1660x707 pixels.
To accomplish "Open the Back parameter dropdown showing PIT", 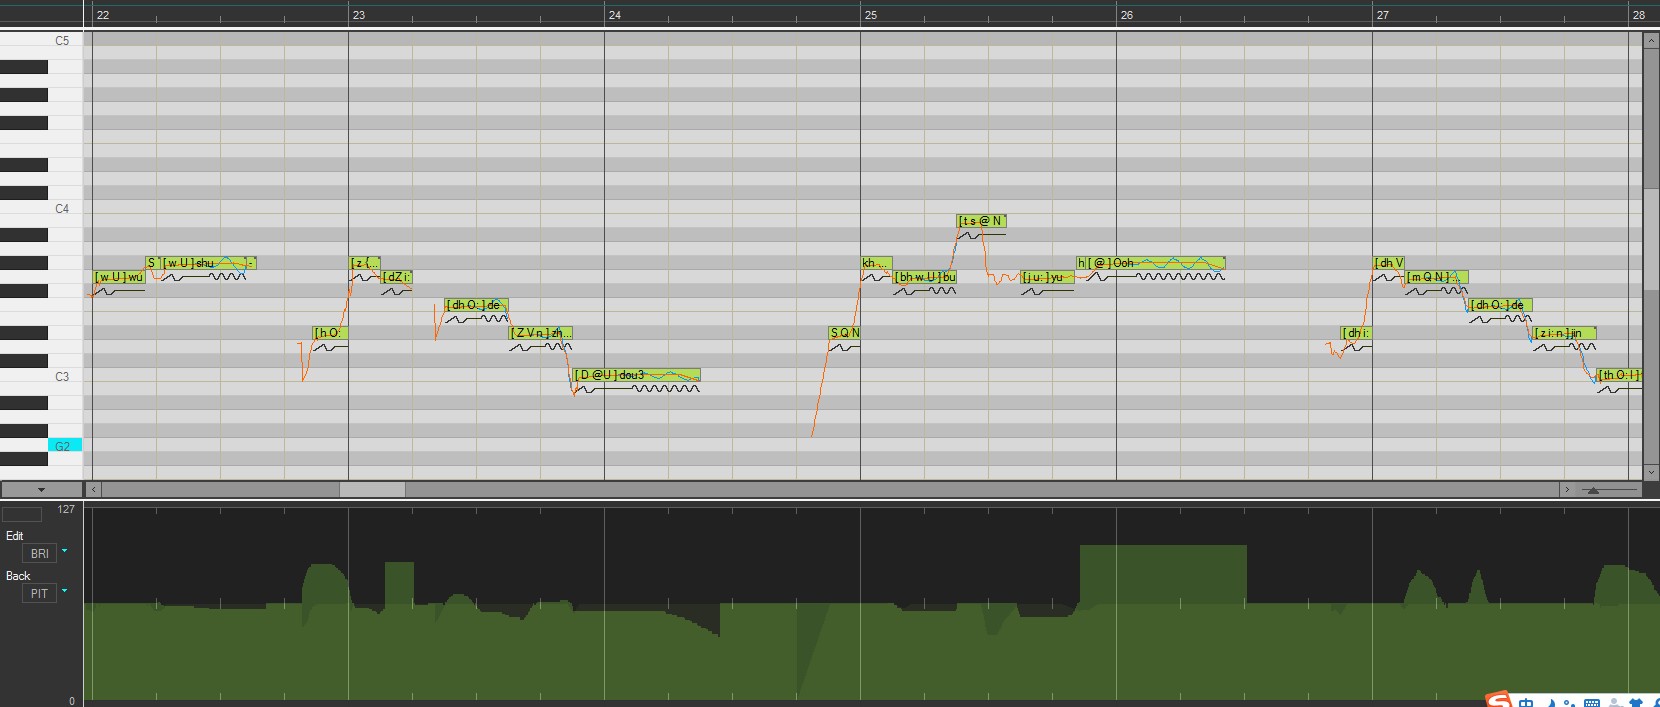I will coord(65,590).
